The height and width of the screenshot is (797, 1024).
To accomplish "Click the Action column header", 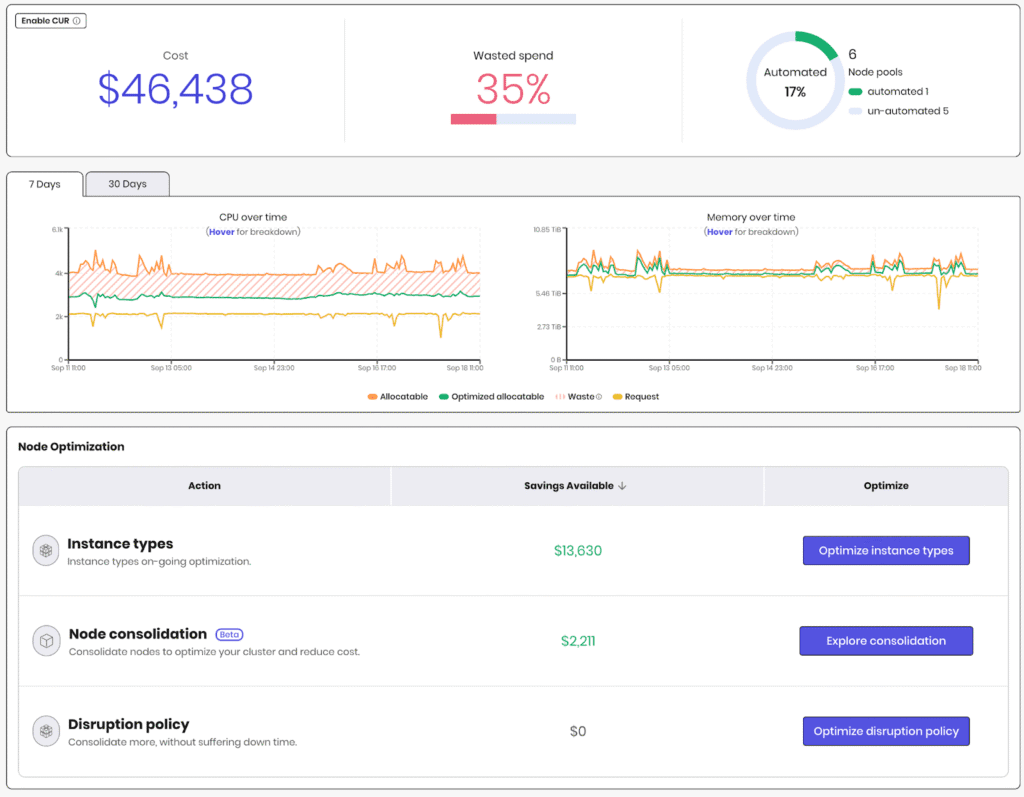I will coord(204,486).
